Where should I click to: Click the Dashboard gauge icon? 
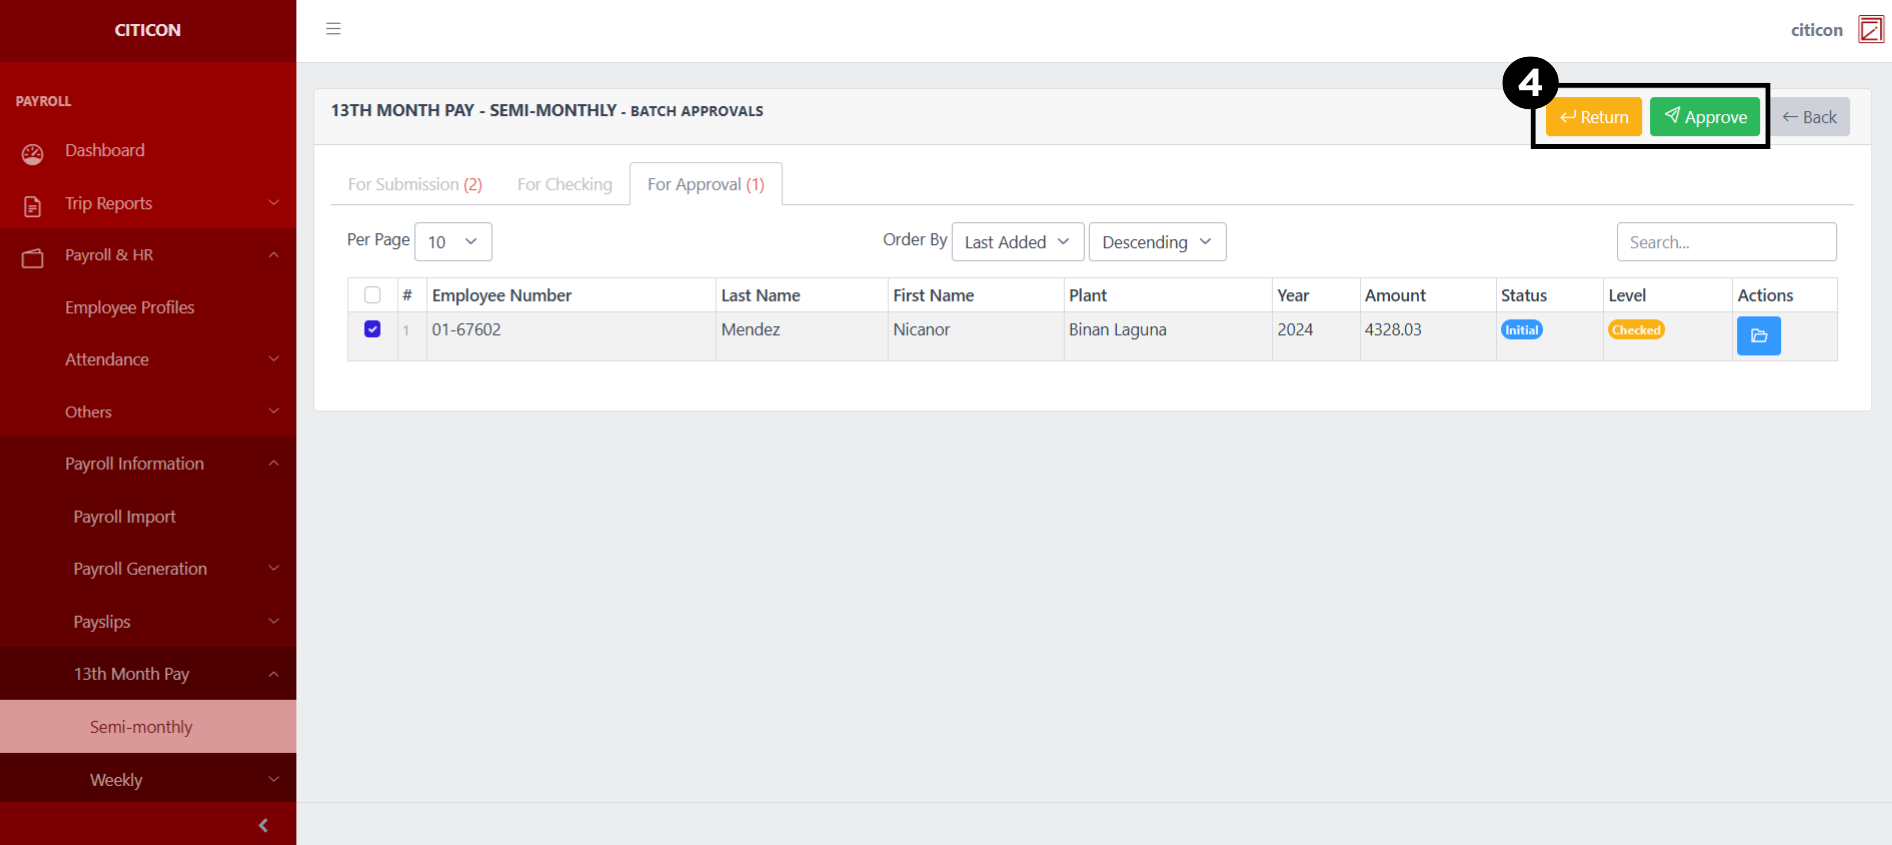(33, 154)
